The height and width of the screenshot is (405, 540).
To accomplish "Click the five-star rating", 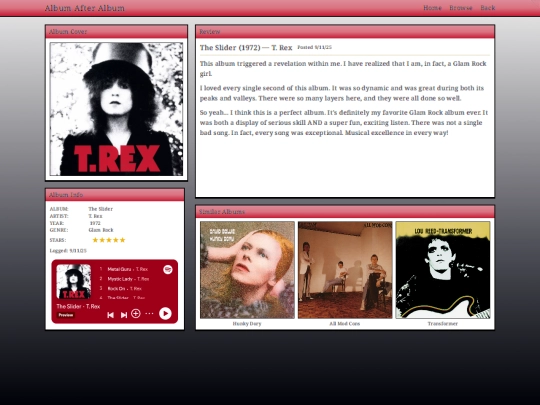I will [109, 240].
